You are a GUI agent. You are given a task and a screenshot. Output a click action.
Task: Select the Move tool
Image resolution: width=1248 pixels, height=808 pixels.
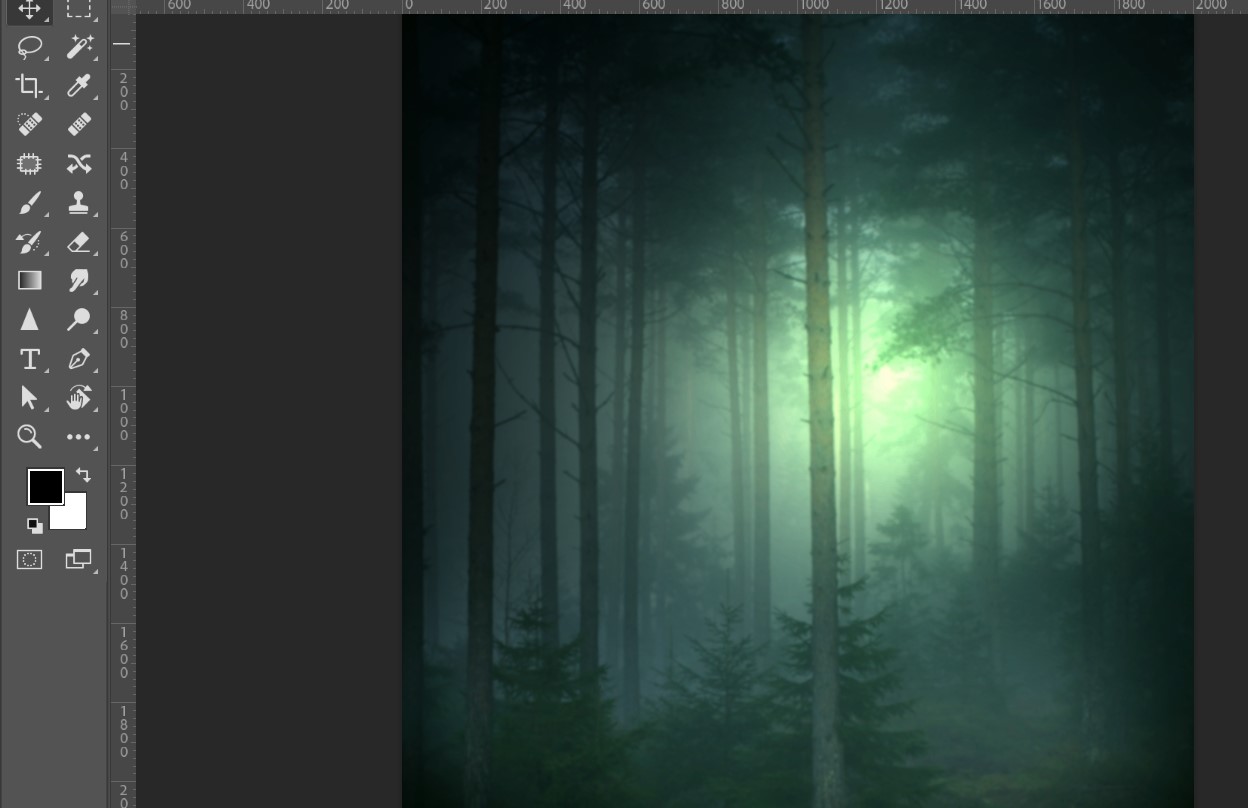tap(29, 9)
